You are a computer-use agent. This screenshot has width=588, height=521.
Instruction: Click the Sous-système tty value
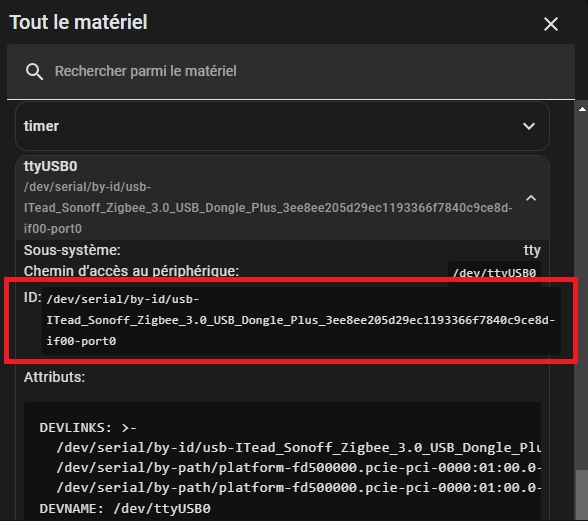[x=532, y=250]
